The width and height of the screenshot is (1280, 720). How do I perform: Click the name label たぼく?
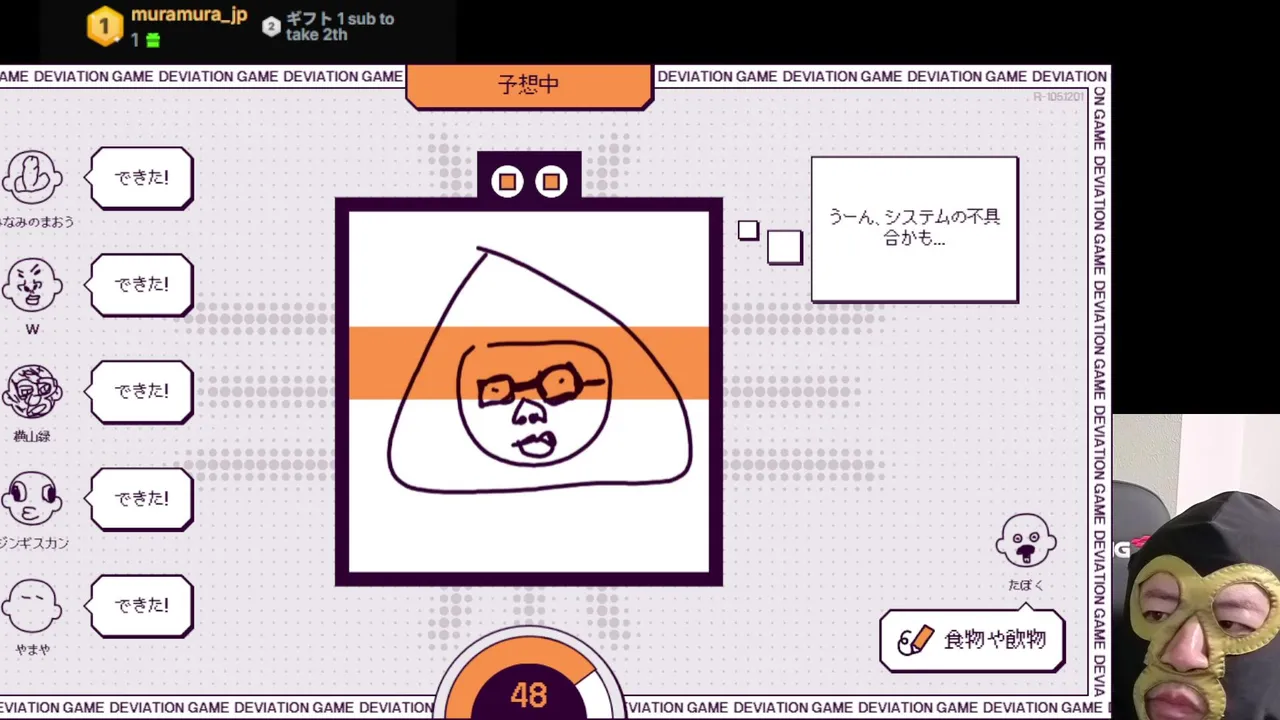pos(1025,585)
